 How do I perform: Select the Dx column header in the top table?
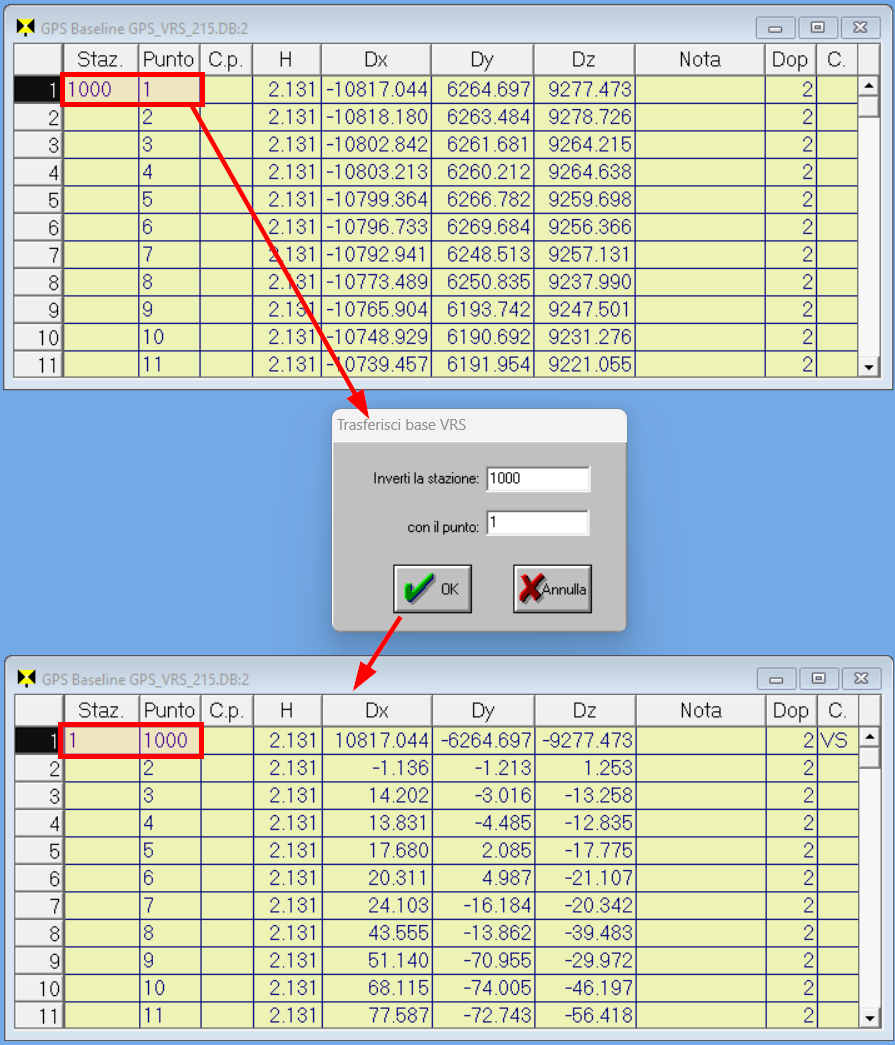pyautogui.click(x=376, y=59)
